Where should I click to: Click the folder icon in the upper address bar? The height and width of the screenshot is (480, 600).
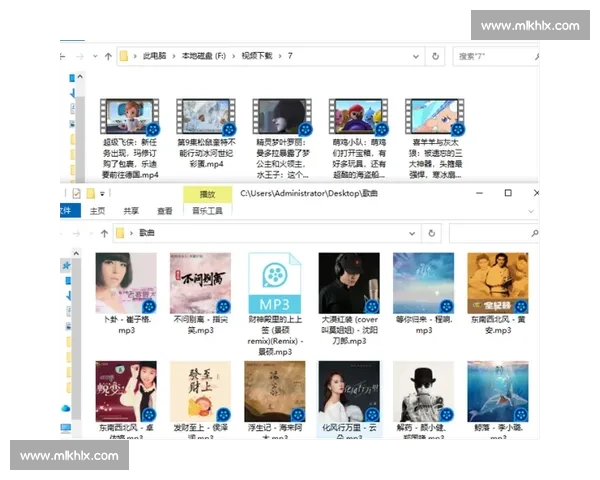tap(124, 56)
